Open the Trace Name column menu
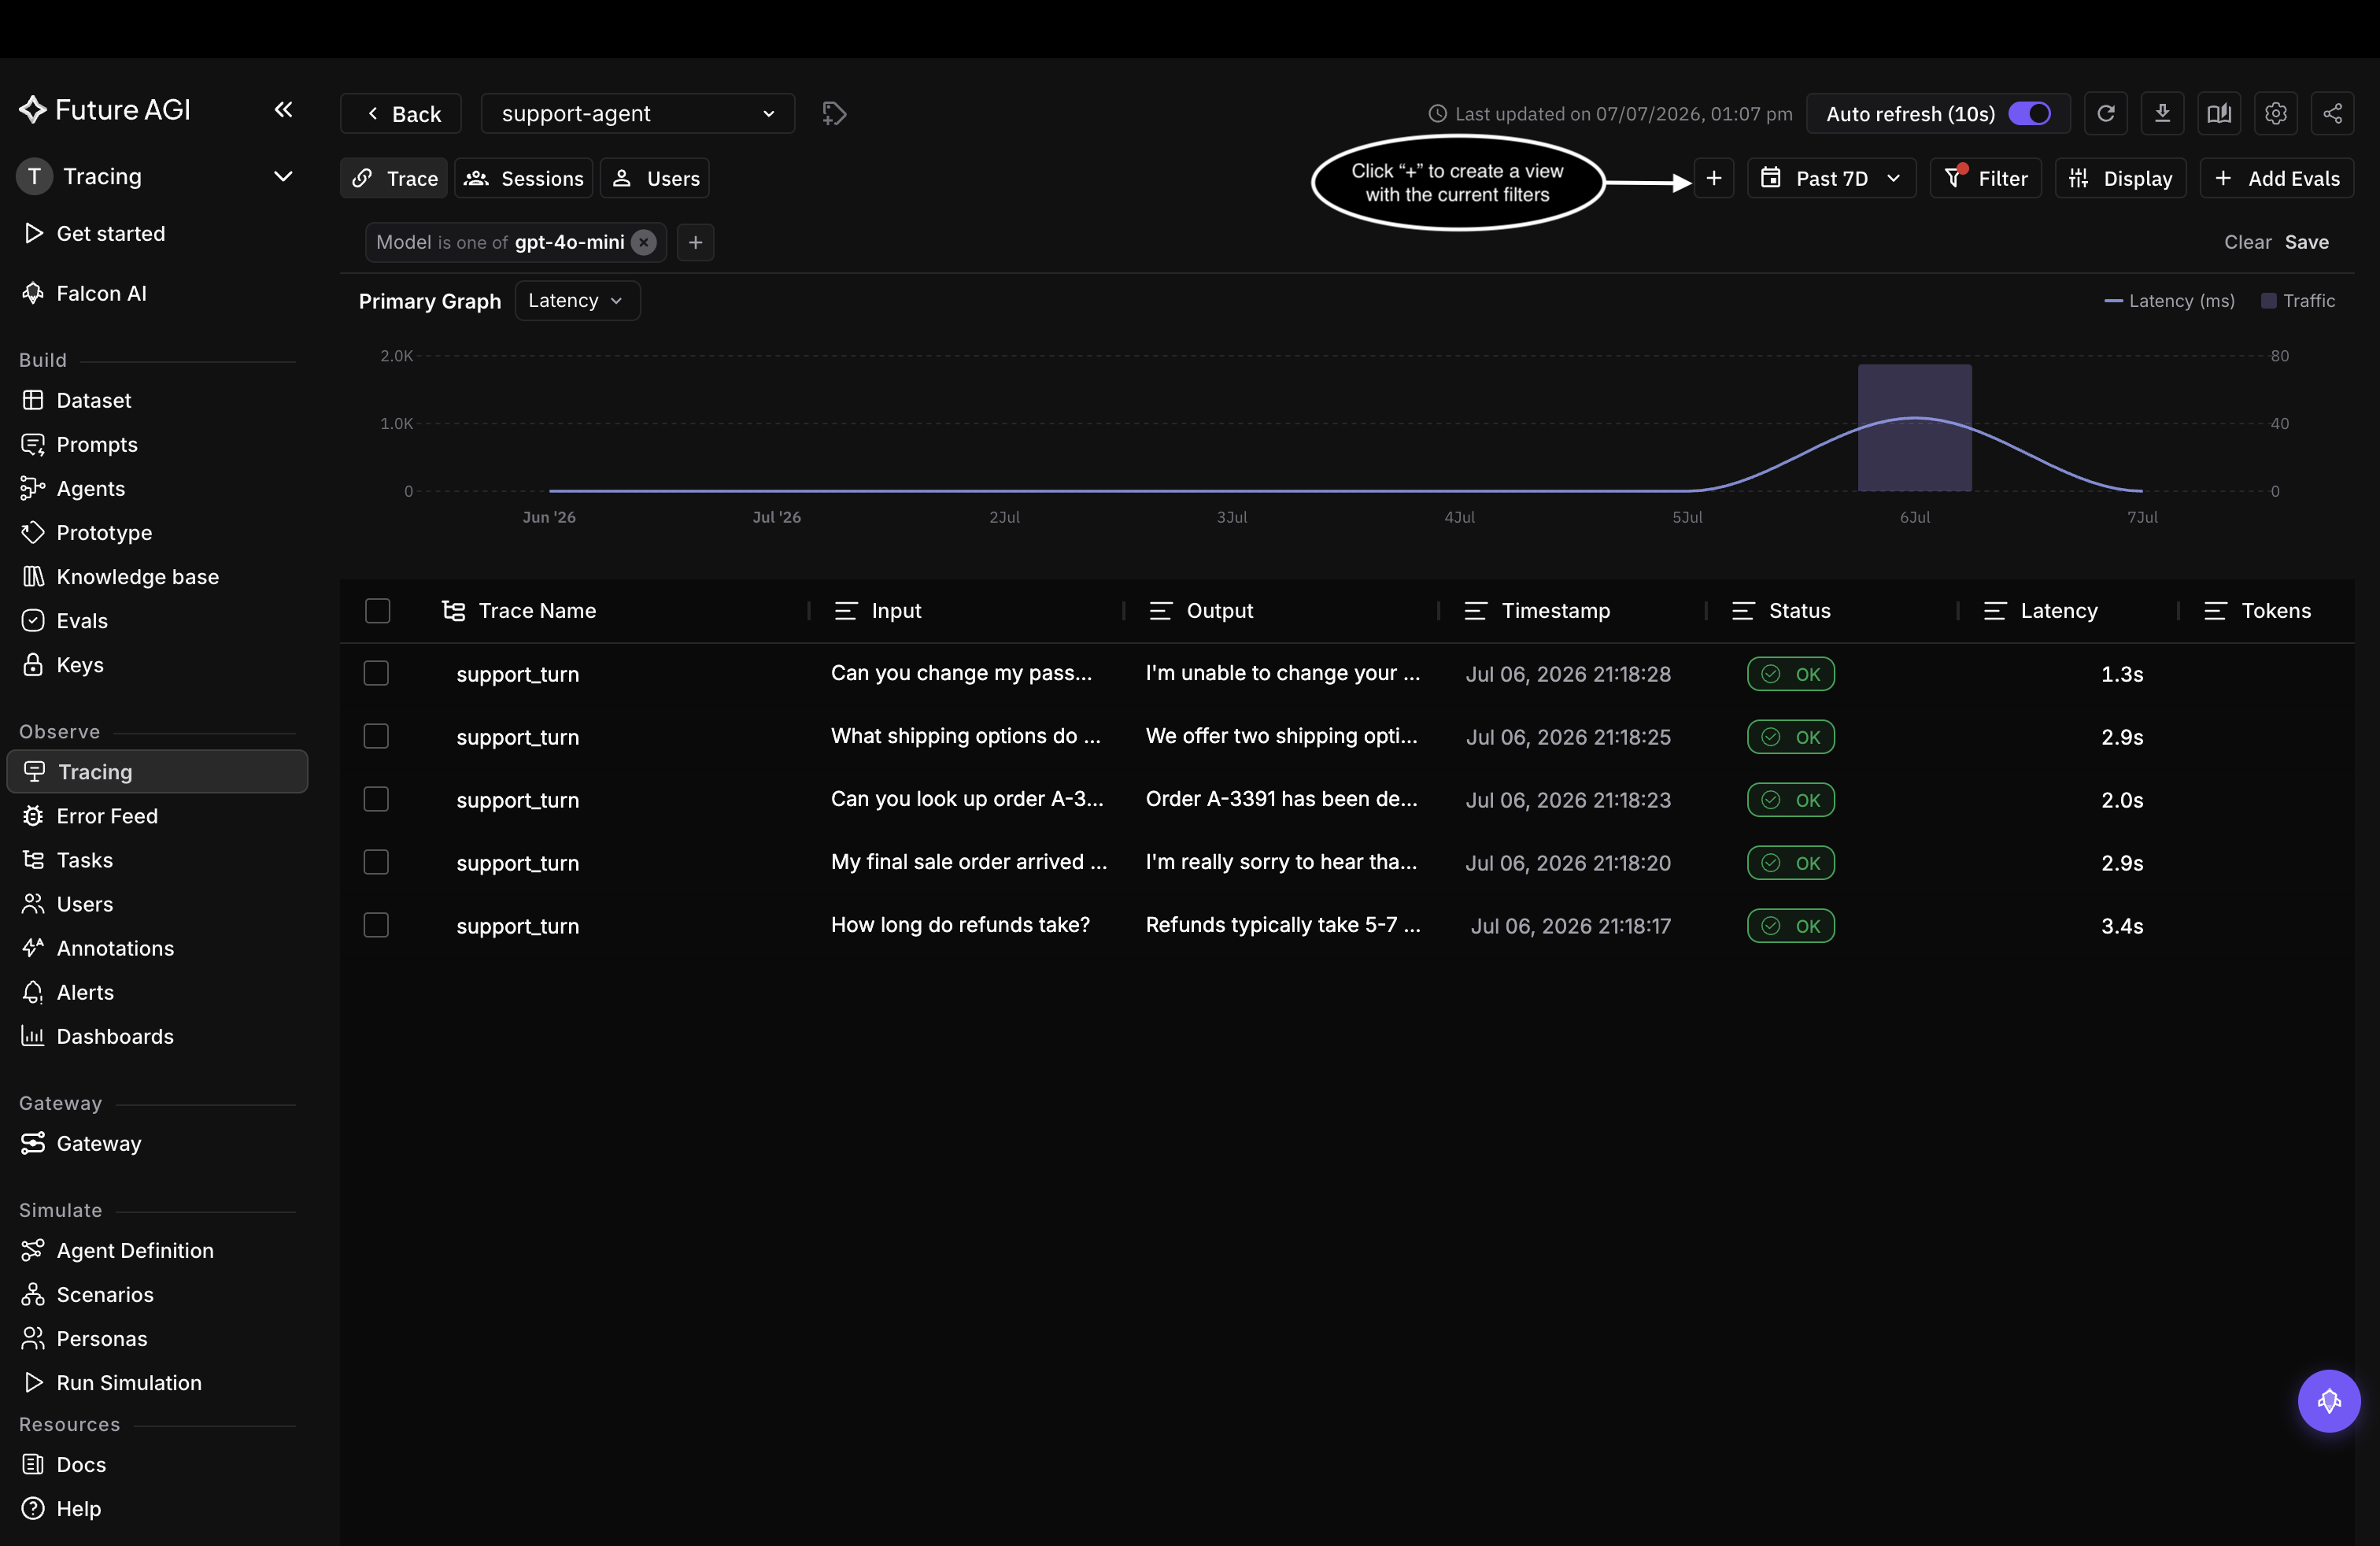This screenshot has width=2380, height=1546. tap(453, 610)
